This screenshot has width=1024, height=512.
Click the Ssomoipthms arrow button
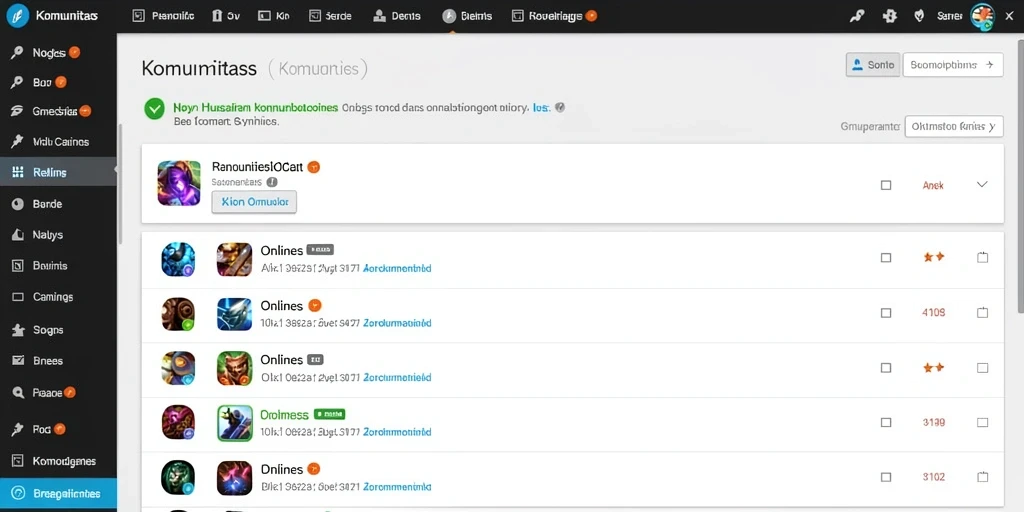[x=953, y=65]
